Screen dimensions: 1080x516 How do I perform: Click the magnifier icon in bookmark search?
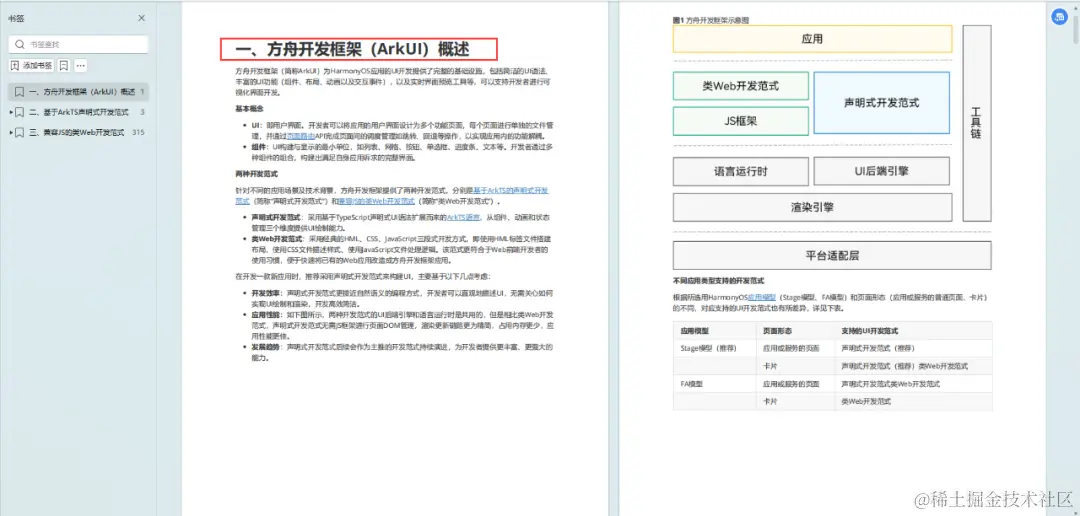[20, 44]
